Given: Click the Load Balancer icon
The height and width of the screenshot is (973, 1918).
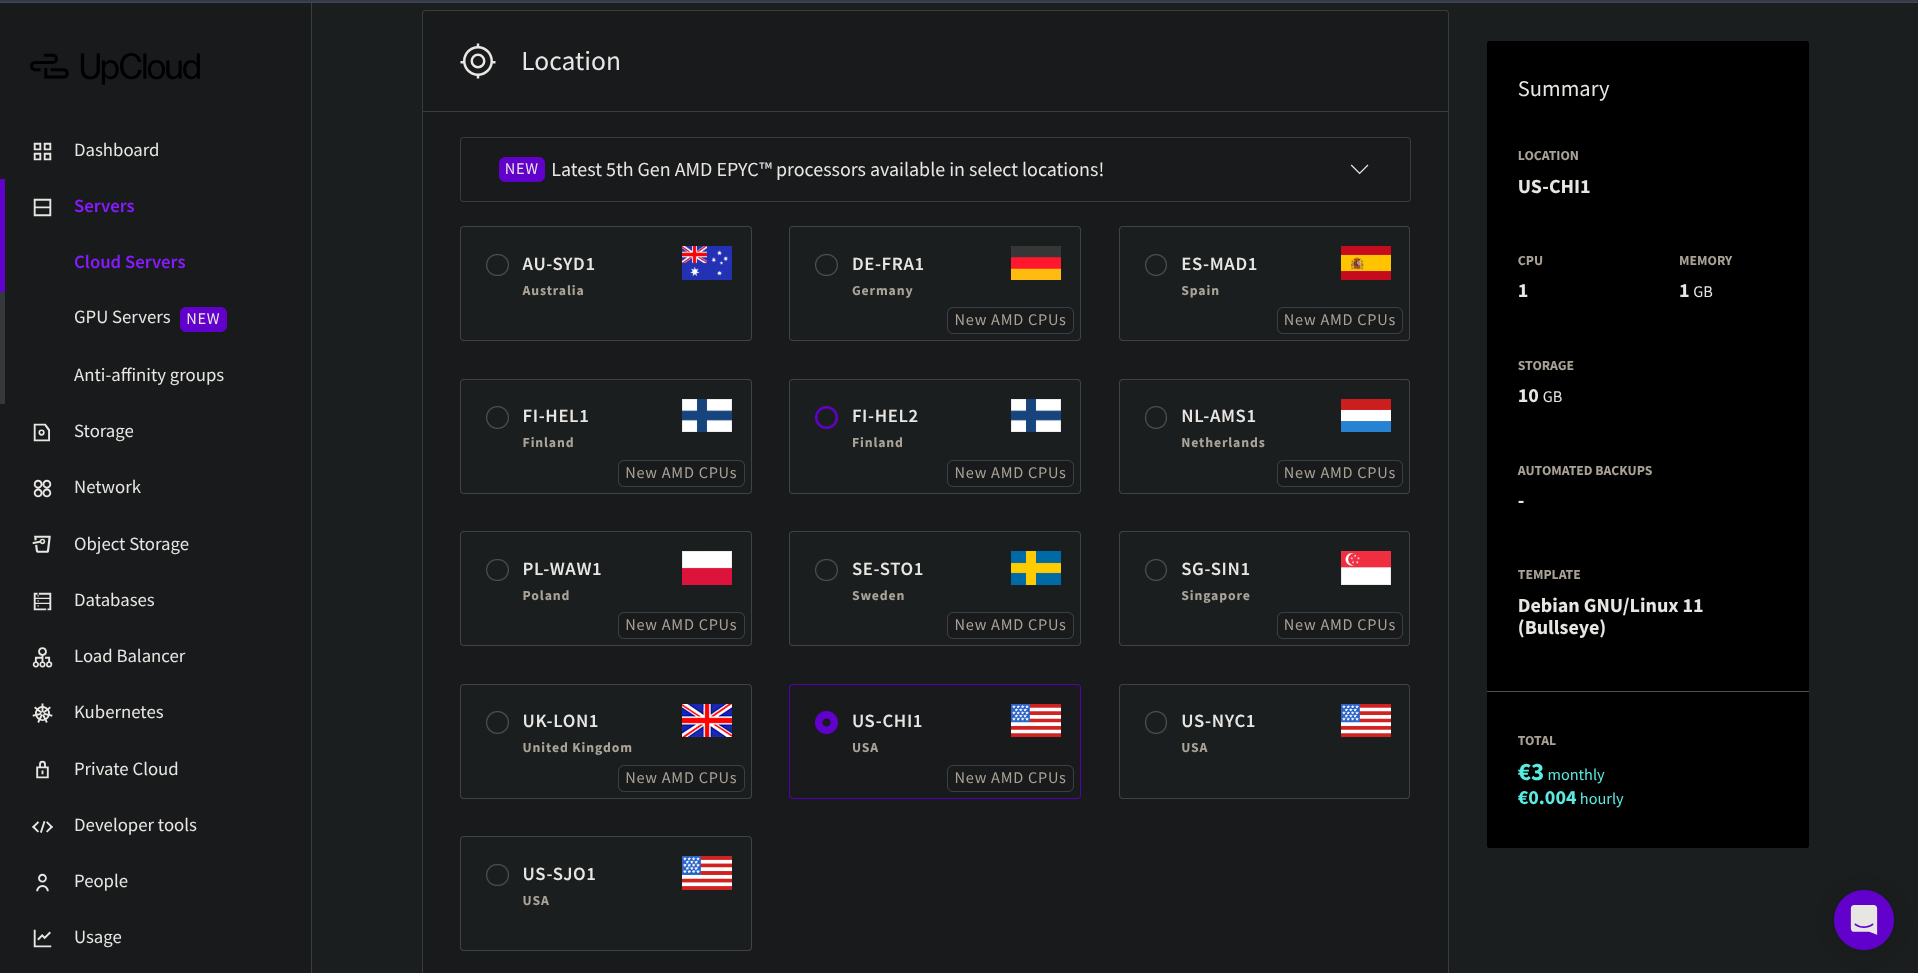Looking at the screenshot, I should [x=42, y=657].
